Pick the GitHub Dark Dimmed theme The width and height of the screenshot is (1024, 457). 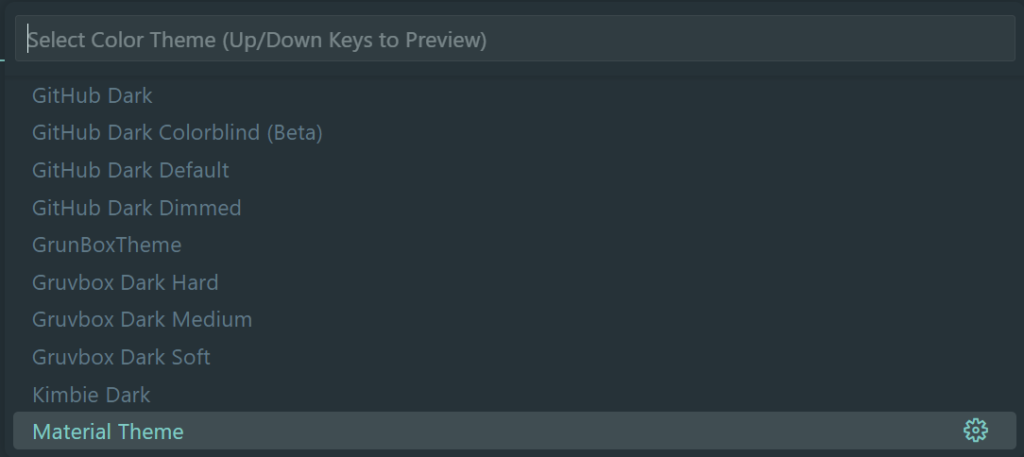pos(137,208)
